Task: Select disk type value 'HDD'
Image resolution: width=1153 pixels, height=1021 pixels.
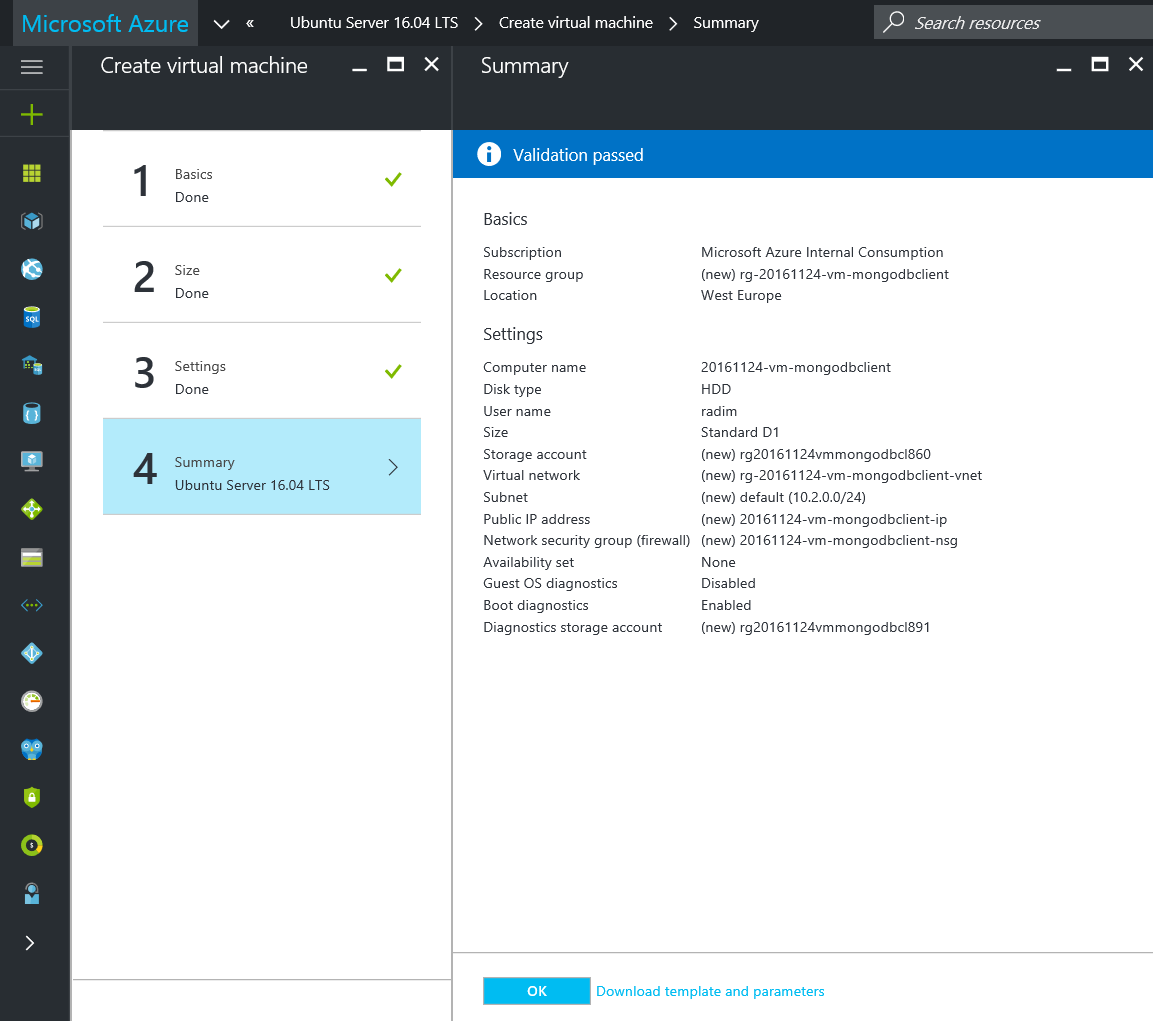Action: [716, 389]
